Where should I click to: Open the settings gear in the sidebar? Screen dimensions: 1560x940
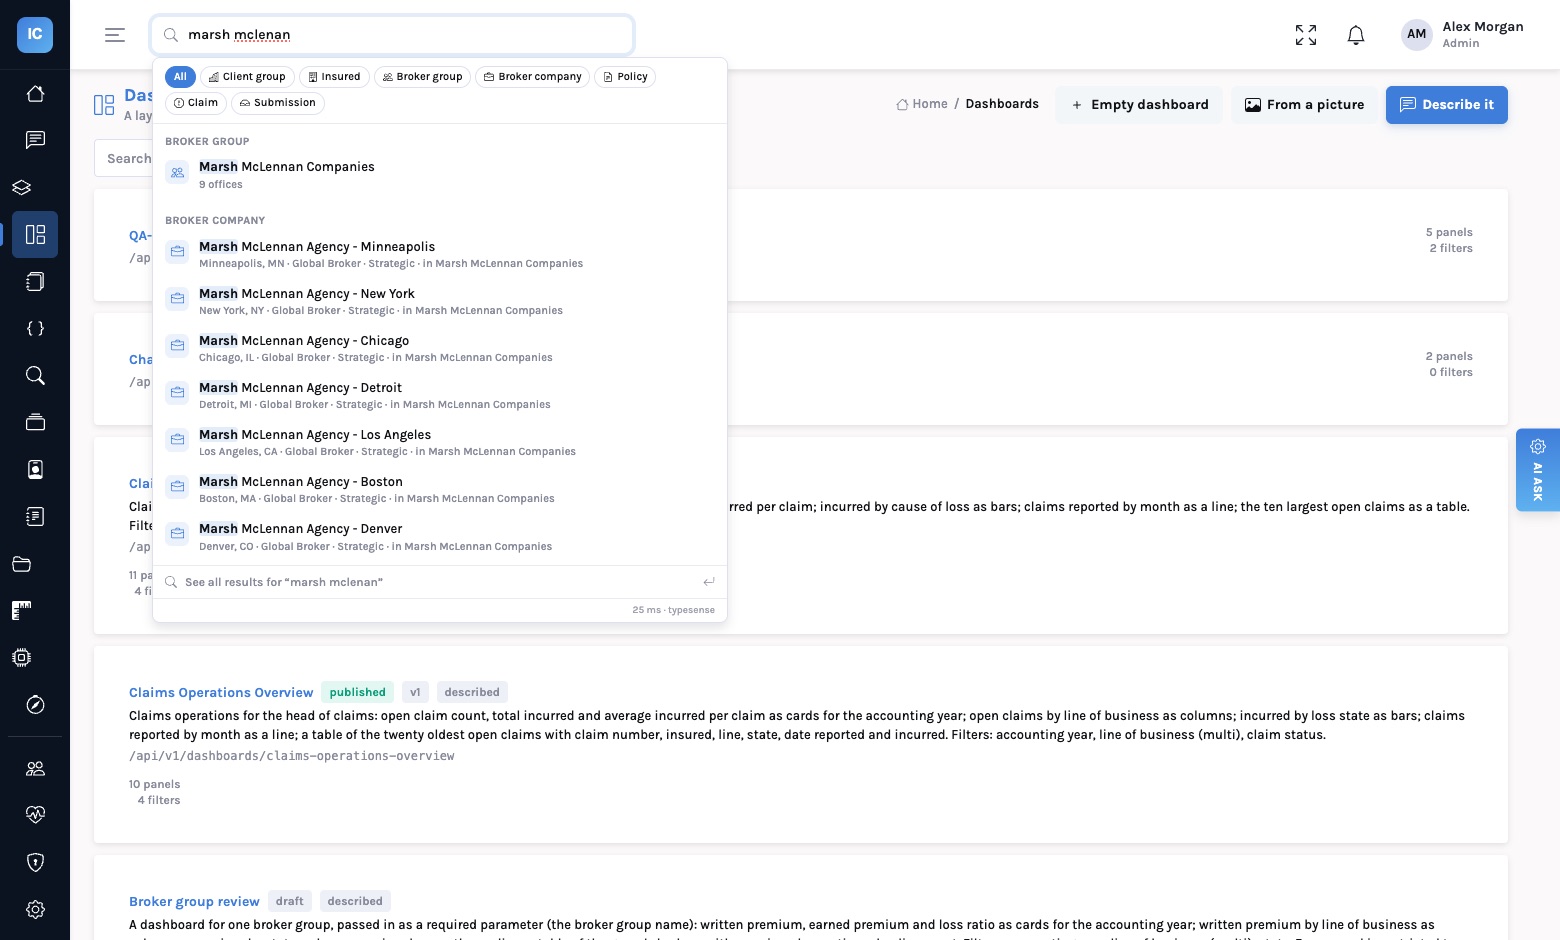click(35, 909)
